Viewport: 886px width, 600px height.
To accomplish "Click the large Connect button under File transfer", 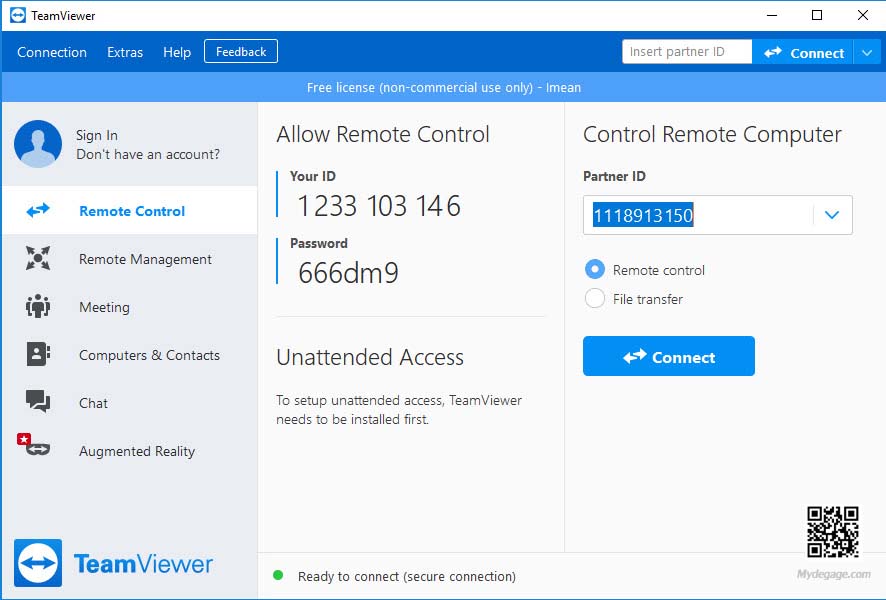I will pos(668,356).
